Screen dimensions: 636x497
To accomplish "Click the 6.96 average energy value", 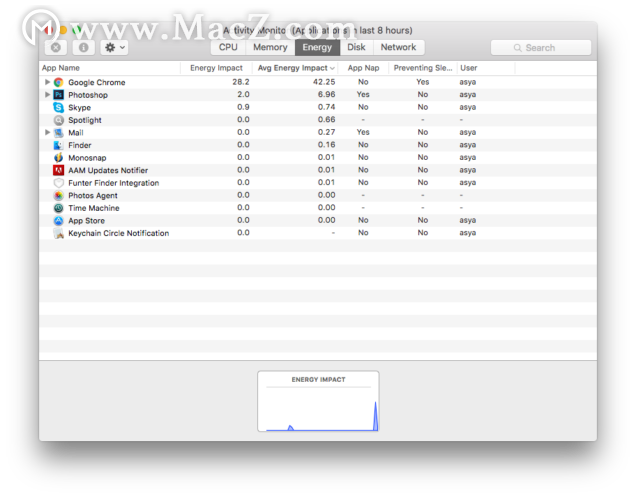I will (327, 95).
